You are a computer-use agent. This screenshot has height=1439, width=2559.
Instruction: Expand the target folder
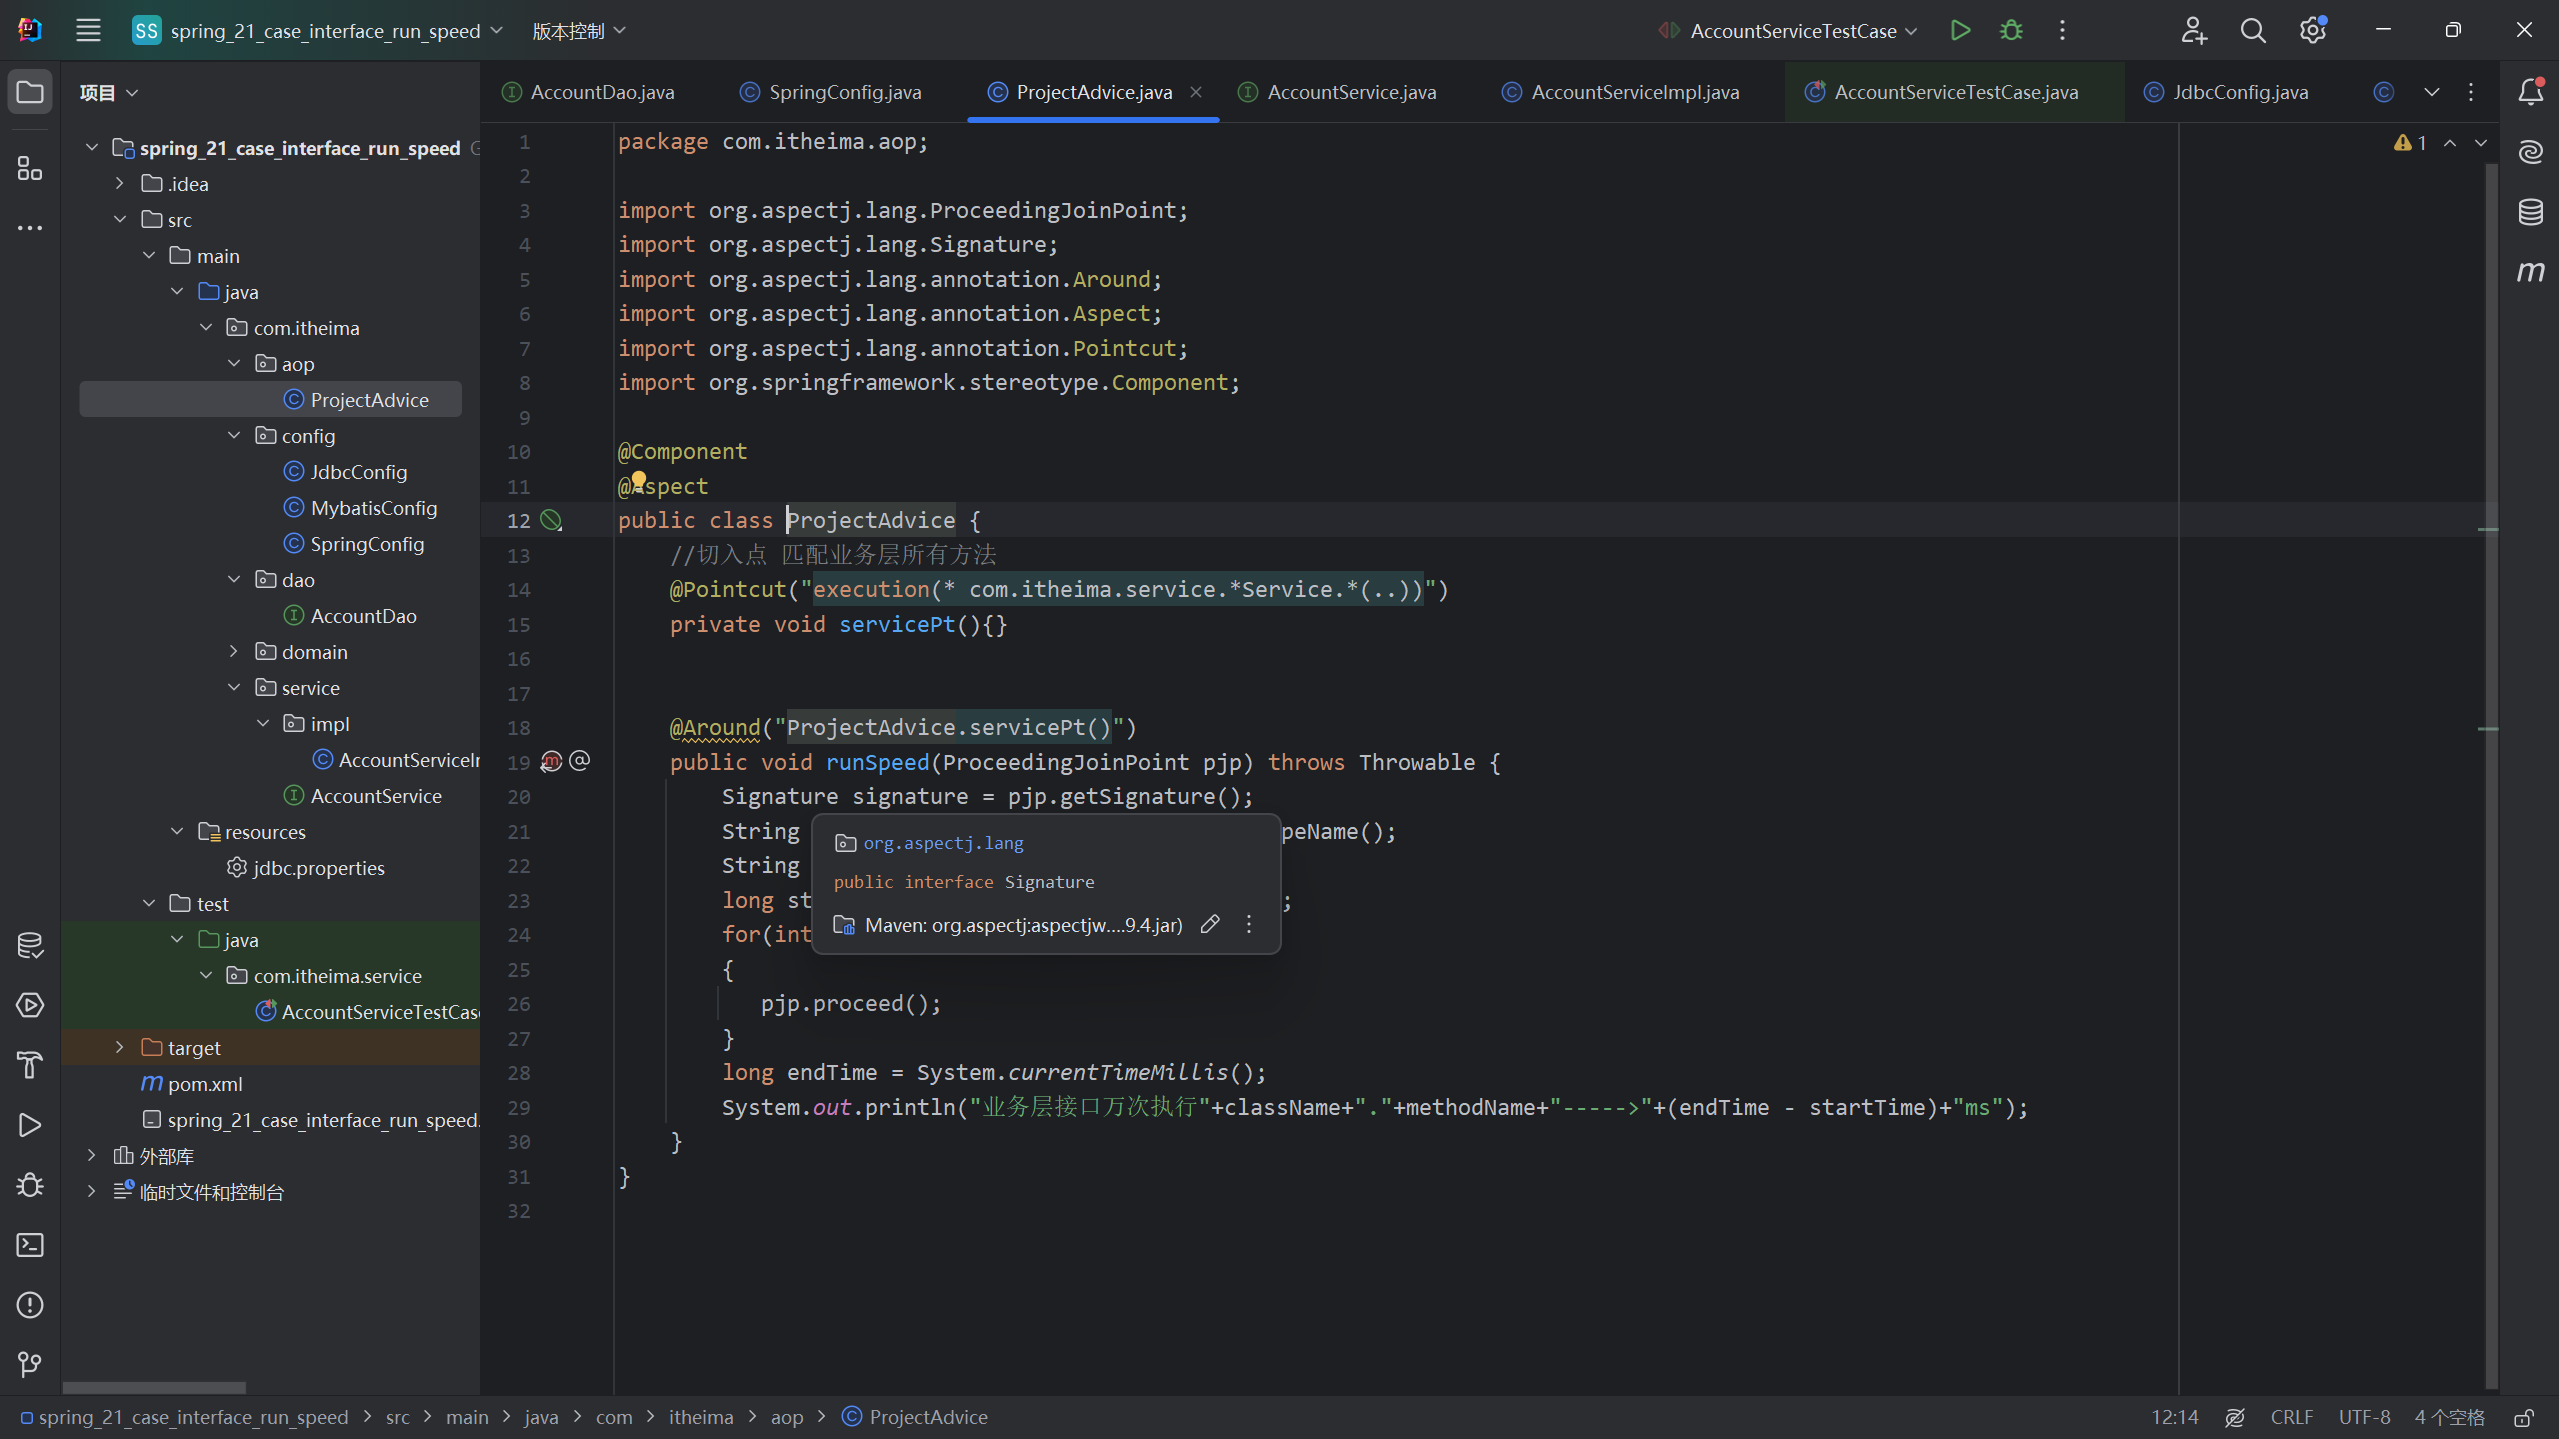120,1048
